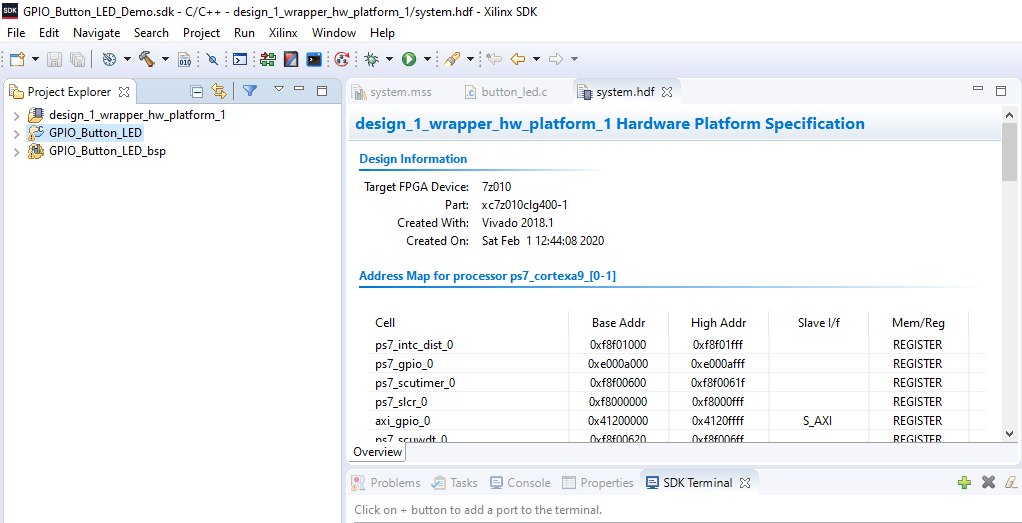Open the Debug dropdown arrow
Screen dimensions: 1022x523
pyautogui.click(x=389, y=59)
